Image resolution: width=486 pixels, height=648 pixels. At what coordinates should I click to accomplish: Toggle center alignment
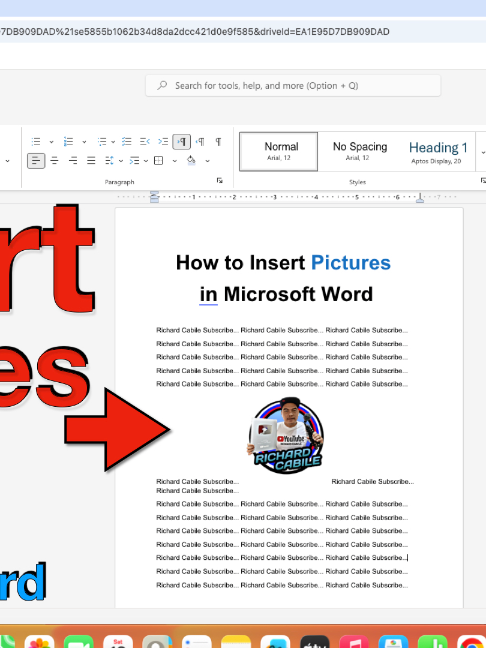coord(54,160)
